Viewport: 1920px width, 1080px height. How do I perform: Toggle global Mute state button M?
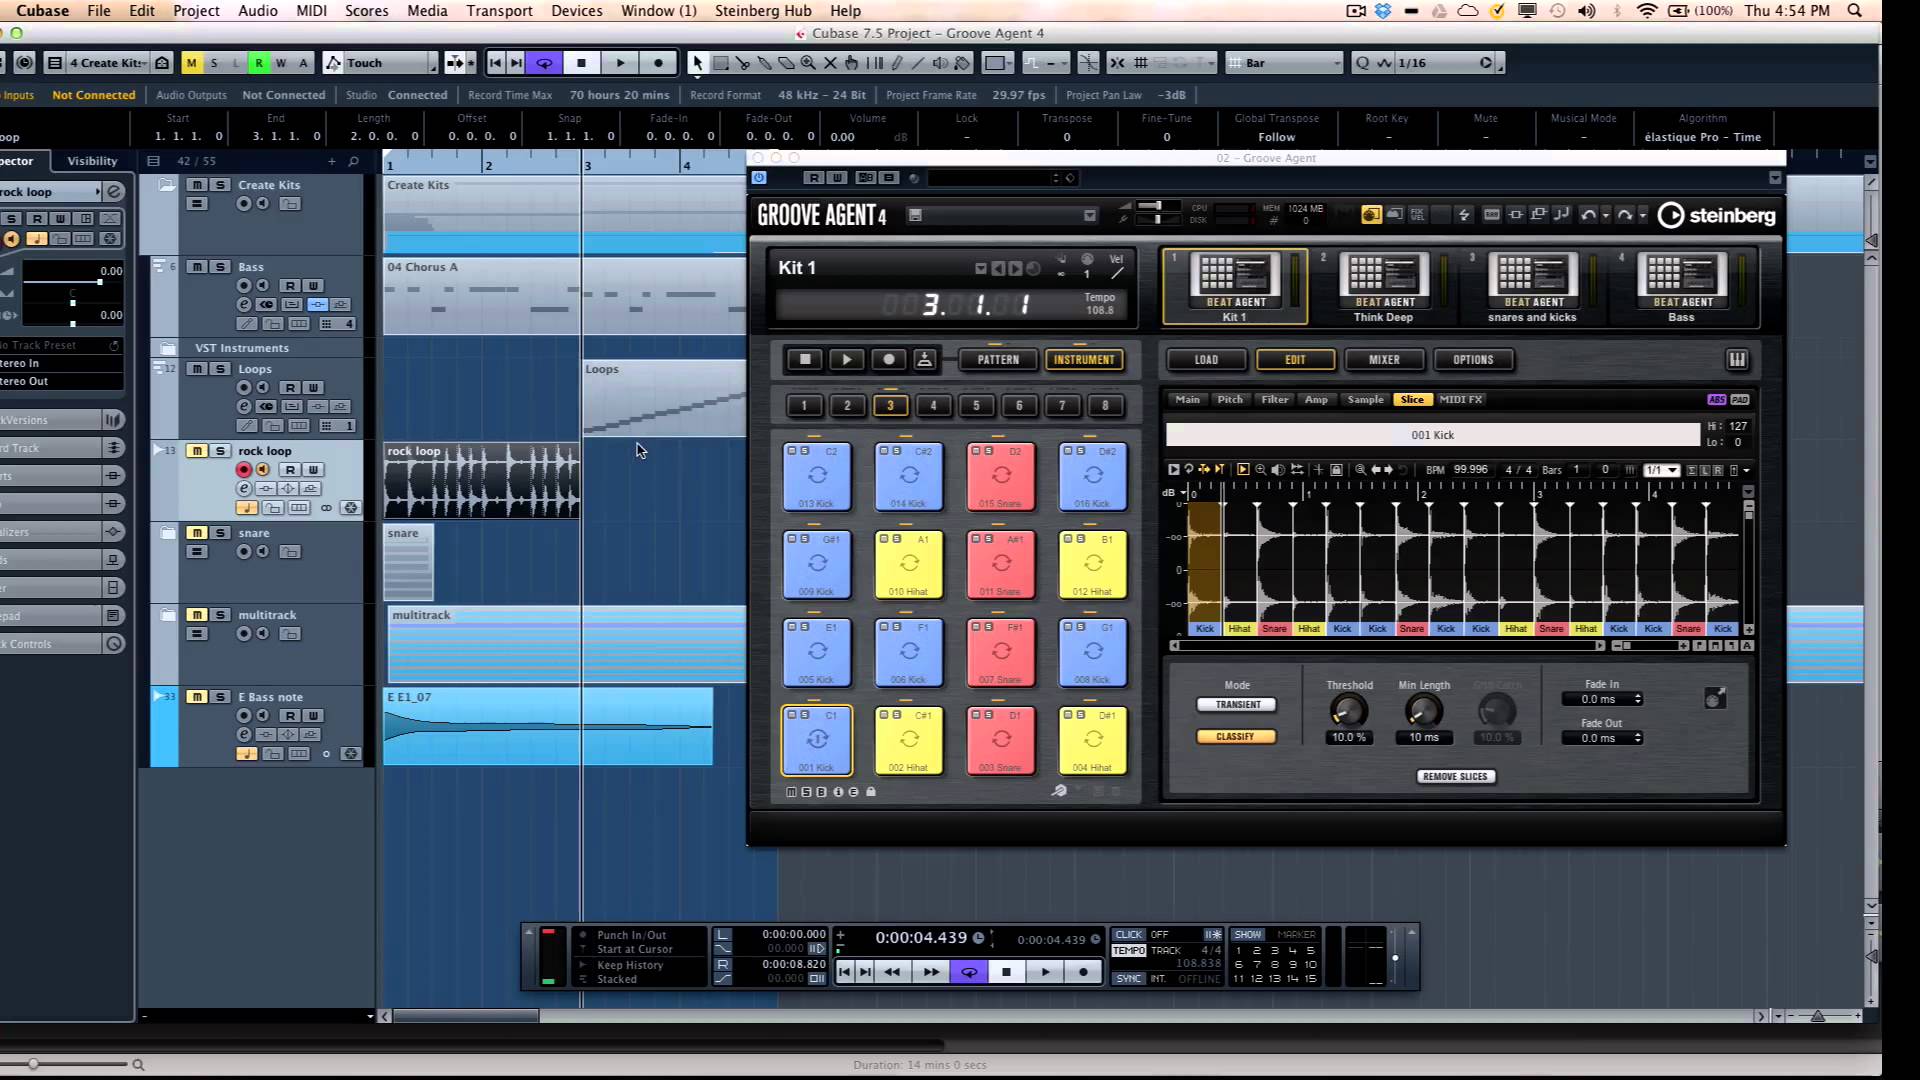click(x=191, y=63)
